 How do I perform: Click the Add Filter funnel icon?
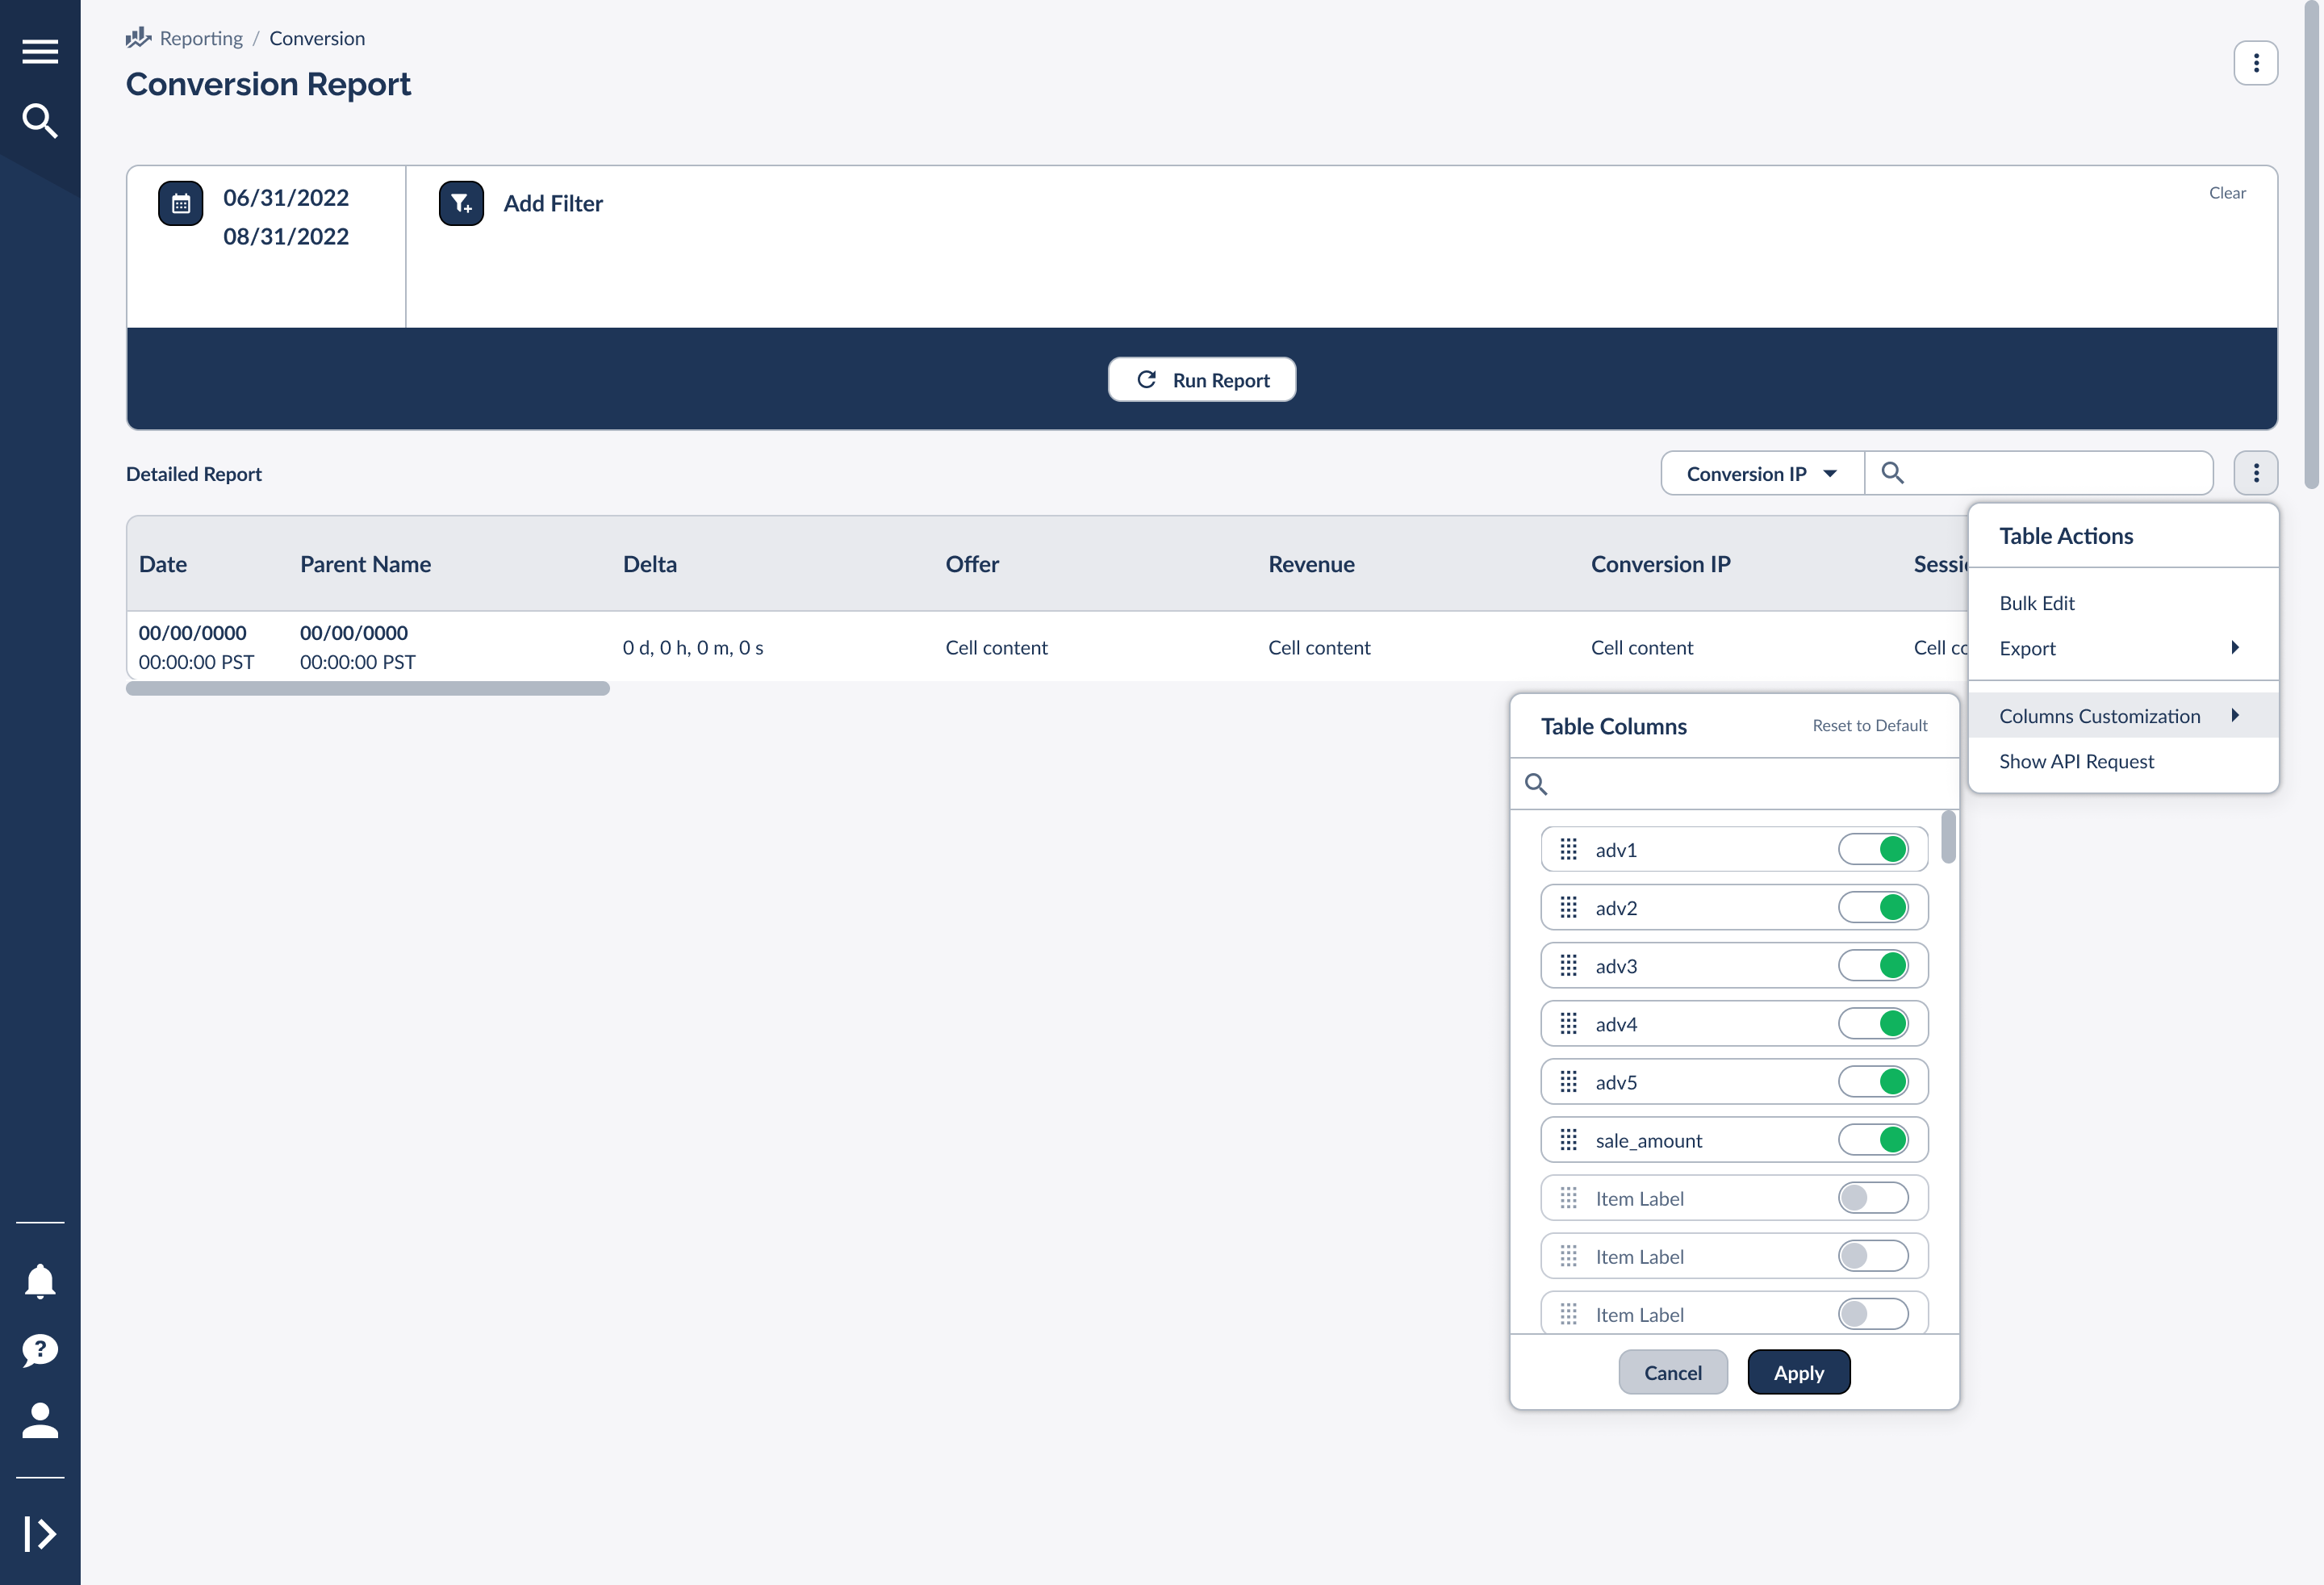(461, 203)
